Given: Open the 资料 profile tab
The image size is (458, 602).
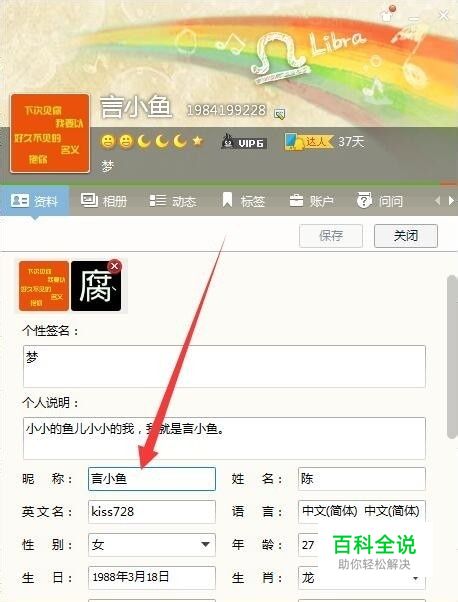Looking at the screenshot, I should tap(35, 200).
